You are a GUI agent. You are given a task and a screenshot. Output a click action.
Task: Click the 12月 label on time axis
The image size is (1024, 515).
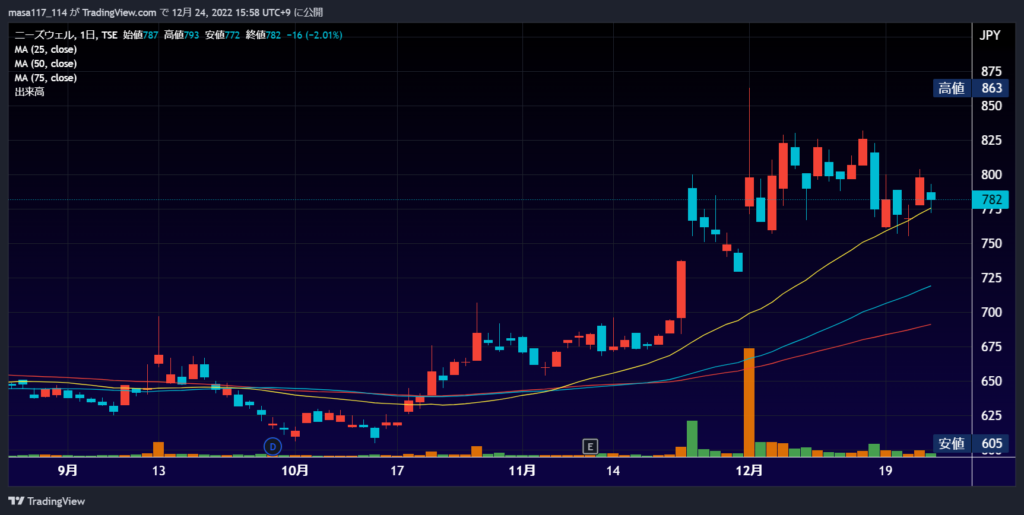tap(749, 470)
